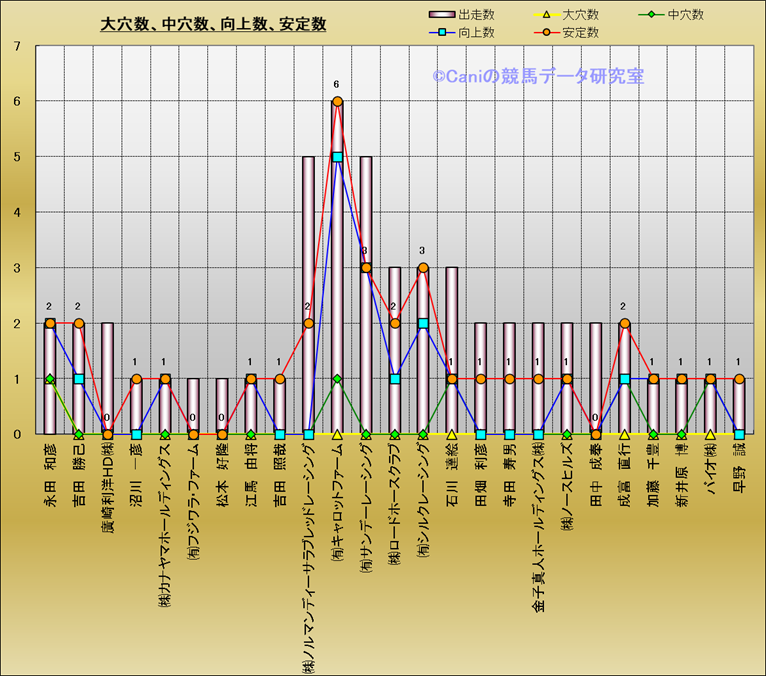
Task: Click yellow 大穴数 triangle at 0 for キャロットファーム
Action: coord(337,434)
